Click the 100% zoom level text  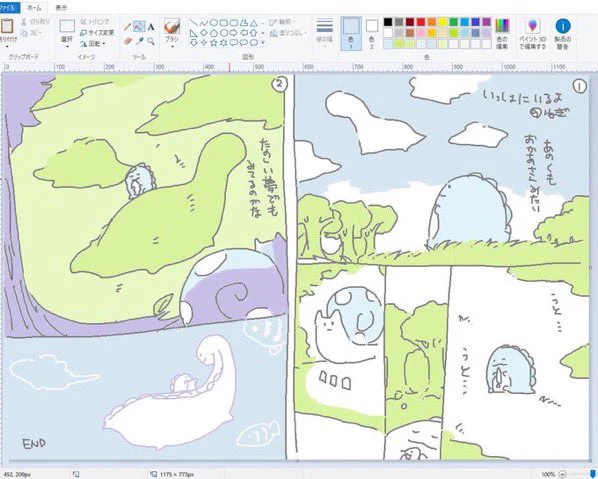tap(548, 474)
